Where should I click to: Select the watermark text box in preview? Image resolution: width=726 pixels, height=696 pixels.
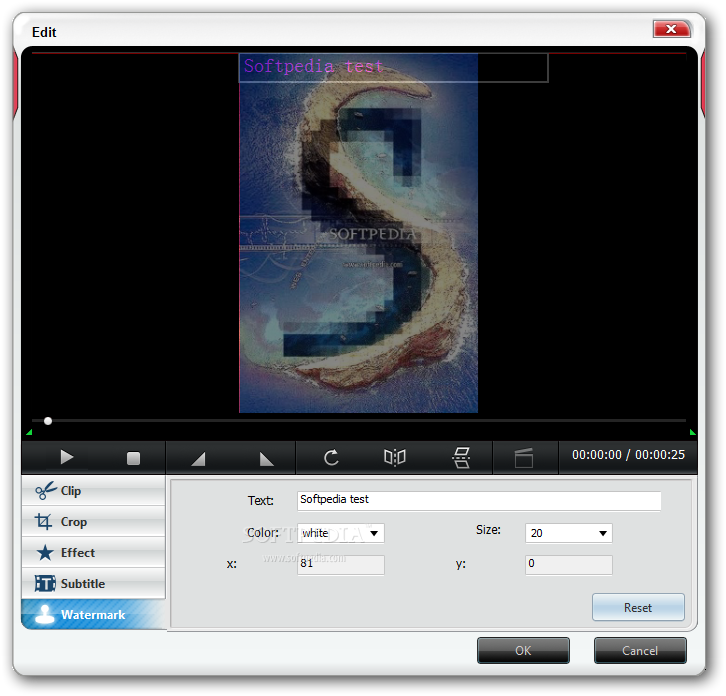(x=393, y=68)
